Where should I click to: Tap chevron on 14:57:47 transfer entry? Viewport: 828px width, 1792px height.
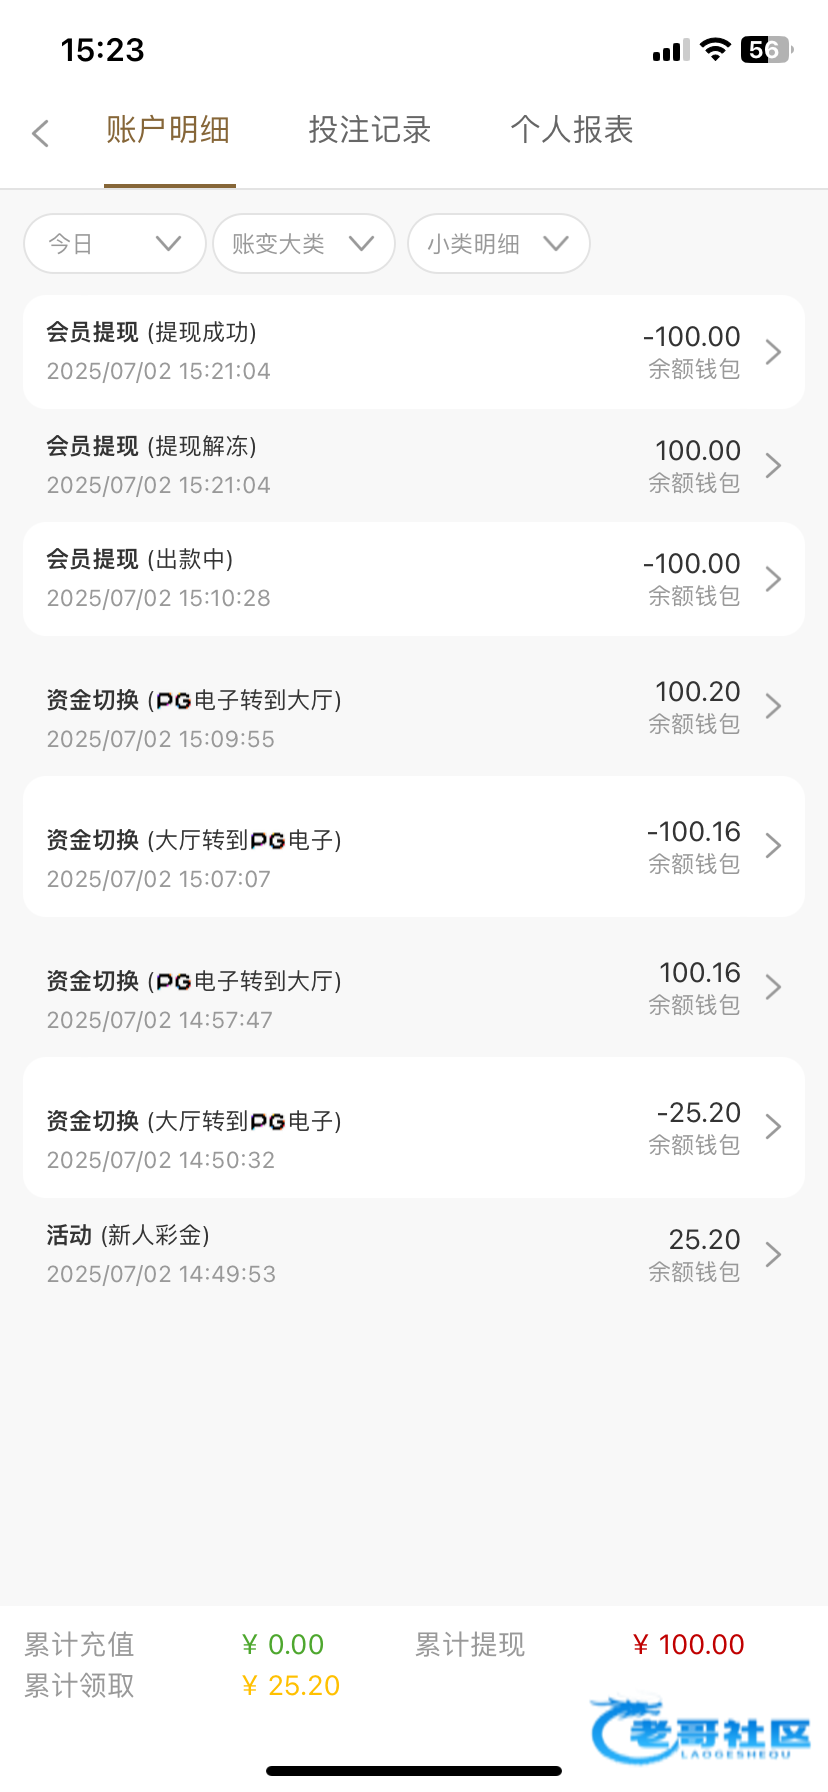pyautogui.click(x=772, y=987)
